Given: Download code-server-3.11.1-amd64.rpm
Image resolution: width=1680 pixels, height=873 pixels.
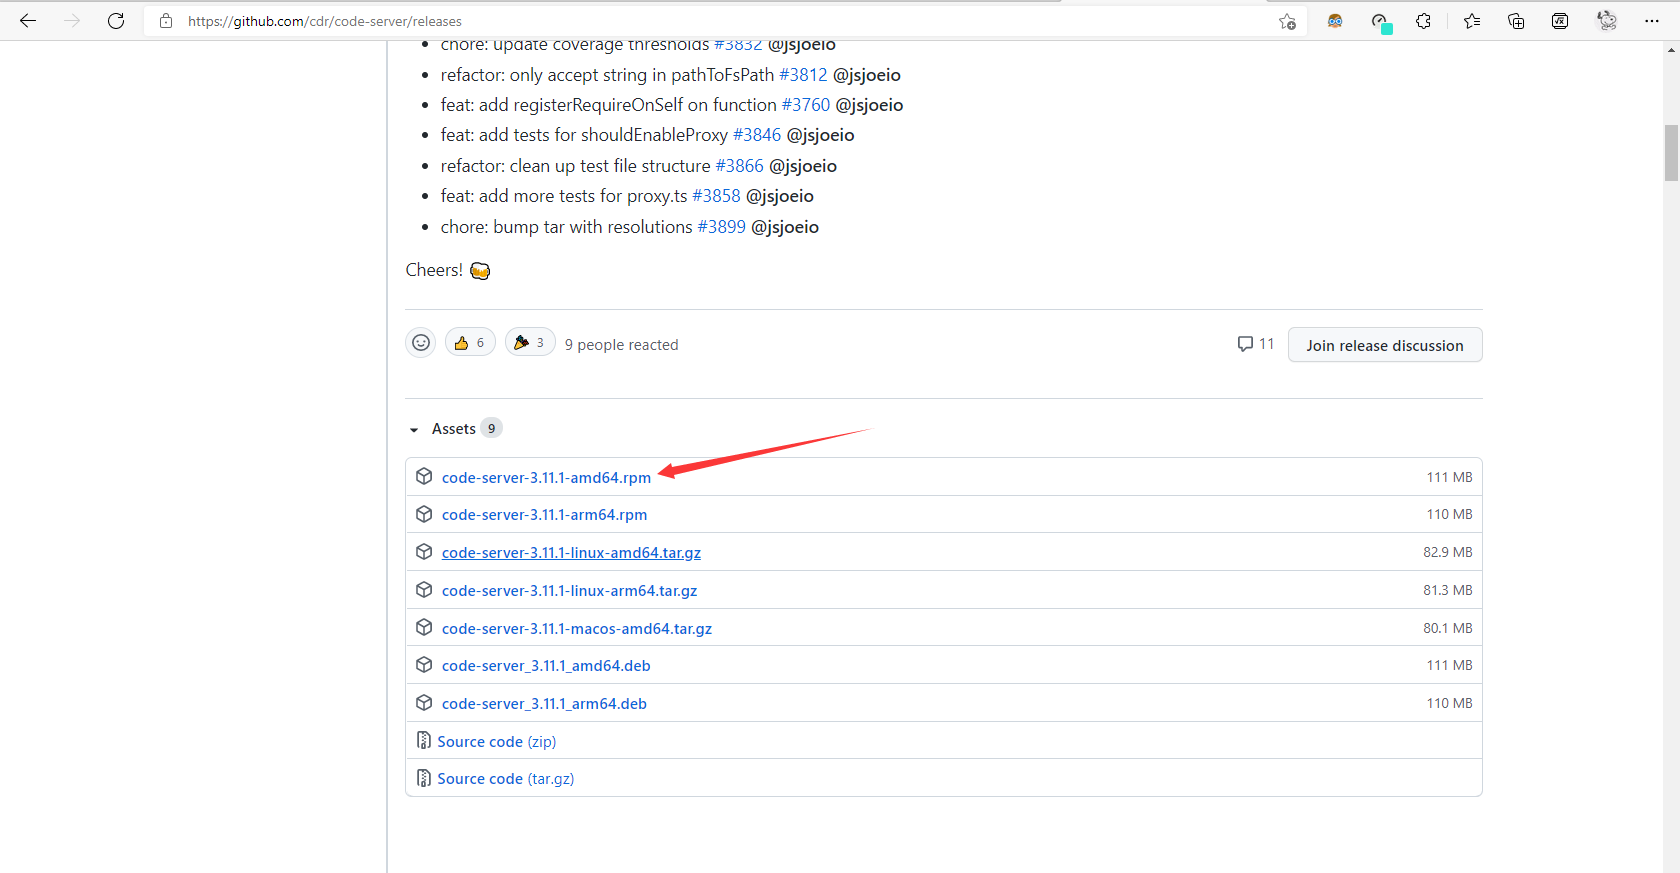Looking at the screenshot, I should [546, 478].
